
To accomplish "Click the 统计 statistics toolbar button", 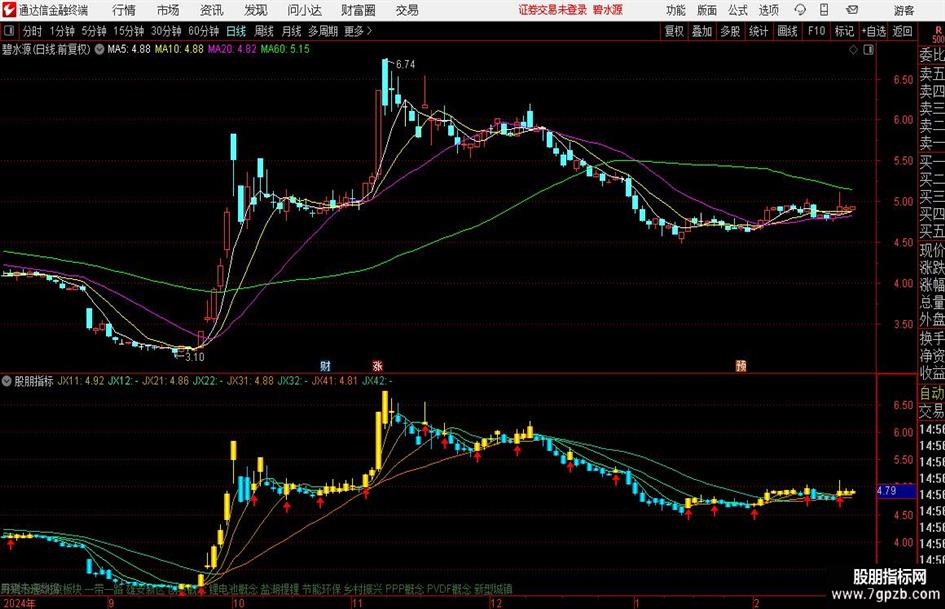I will 758,31.
